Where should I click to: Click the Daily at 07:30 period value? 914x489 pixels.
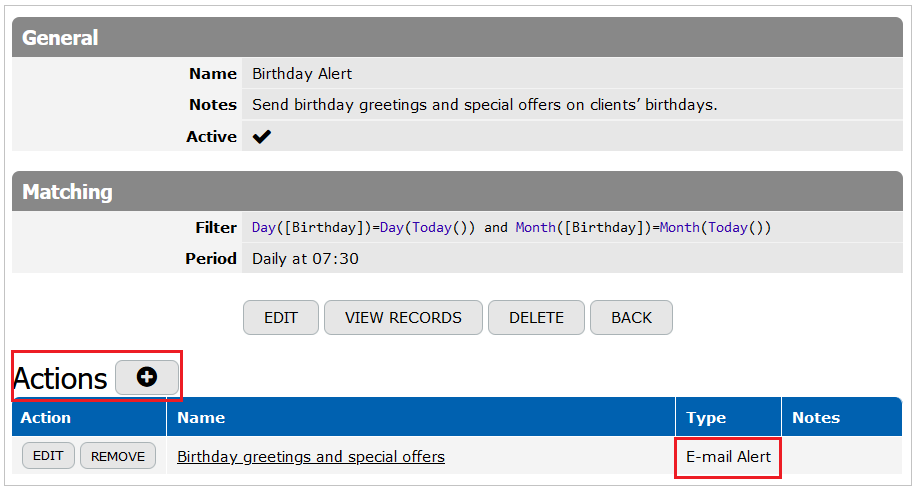(x=305, y=258)
